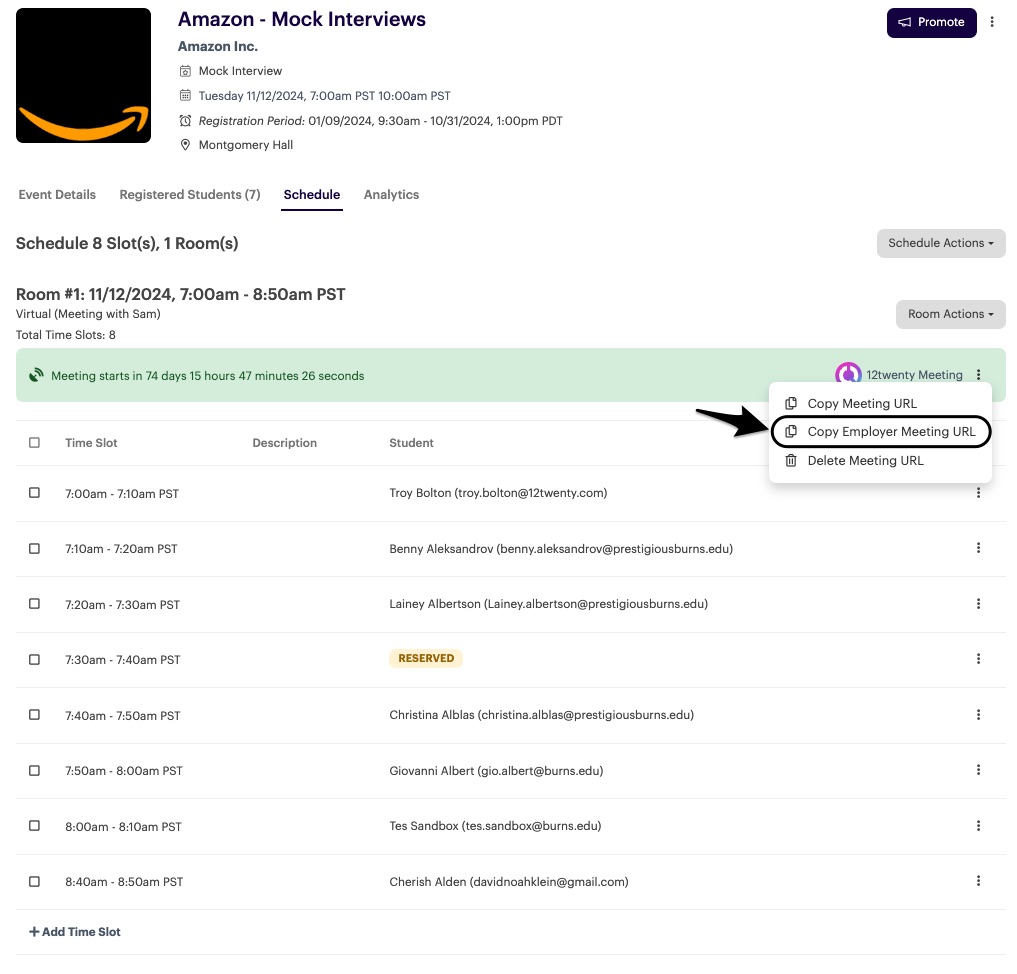This screenshot has width=1017, height=974.
Task: Check the 7:20am - 7:30am PST slot
Action: point(34,604)
